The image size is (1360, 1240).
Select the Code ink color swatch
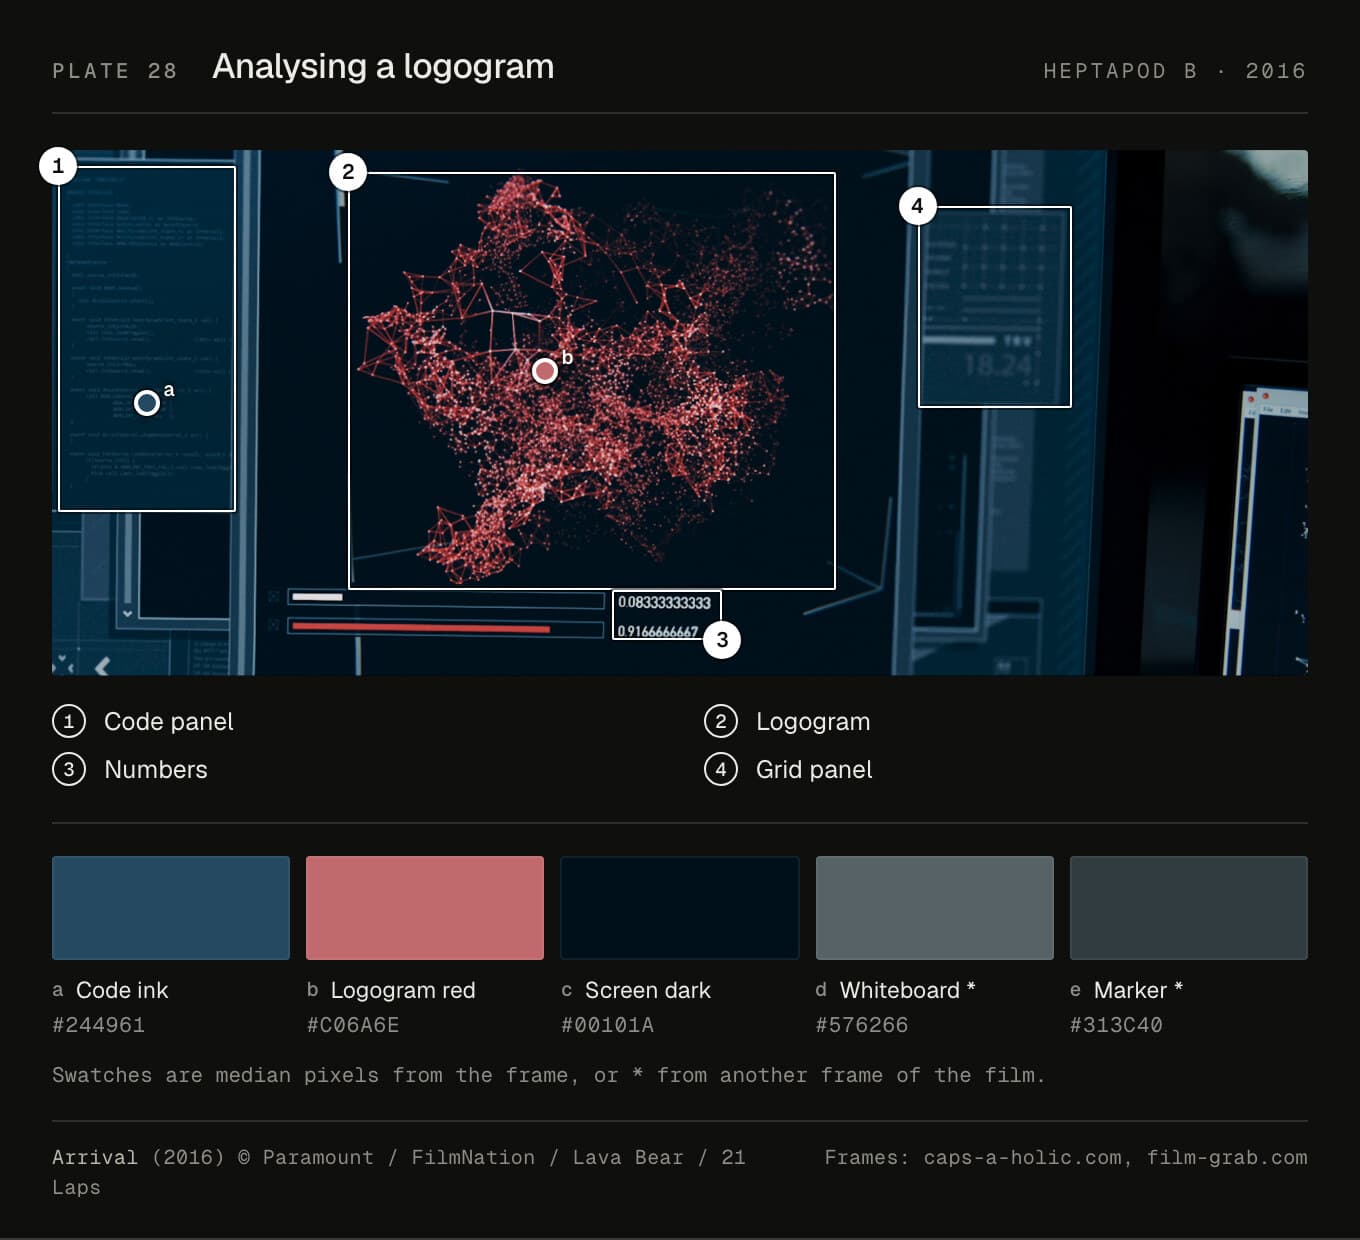(x=171, y=908)
